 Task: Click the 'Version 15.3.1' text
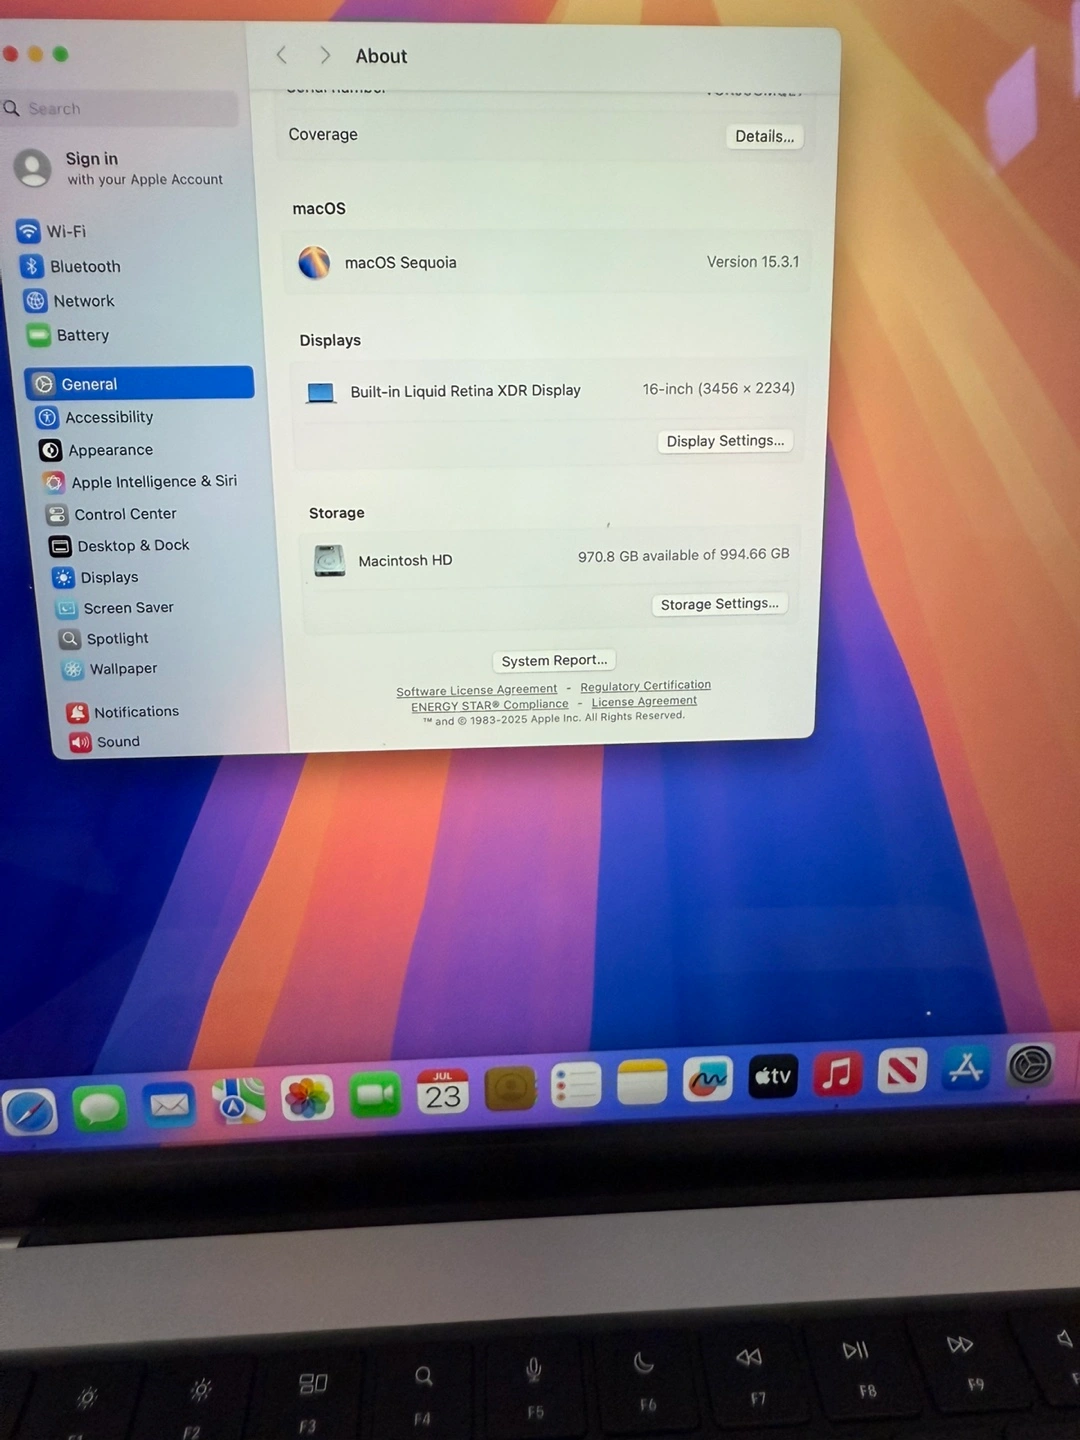(x=753, y=262)
